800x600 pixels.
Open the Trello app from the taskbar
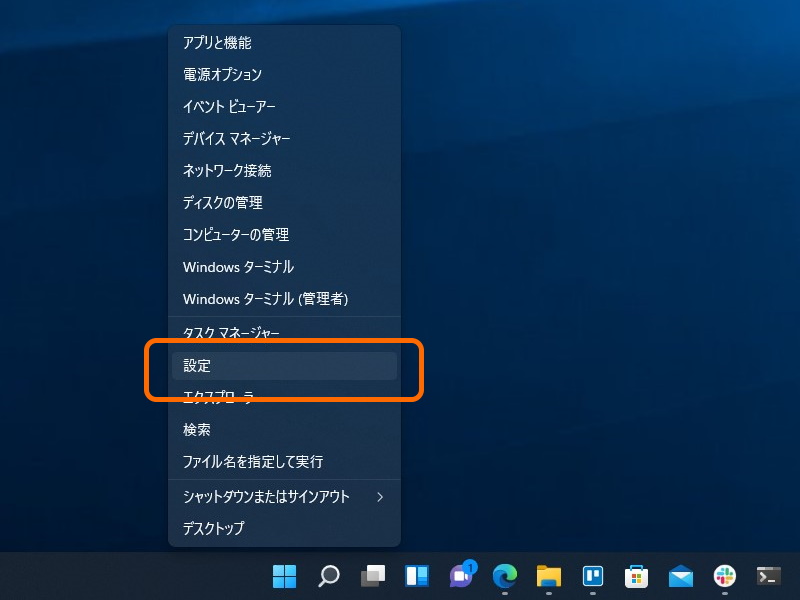point(593,577)
